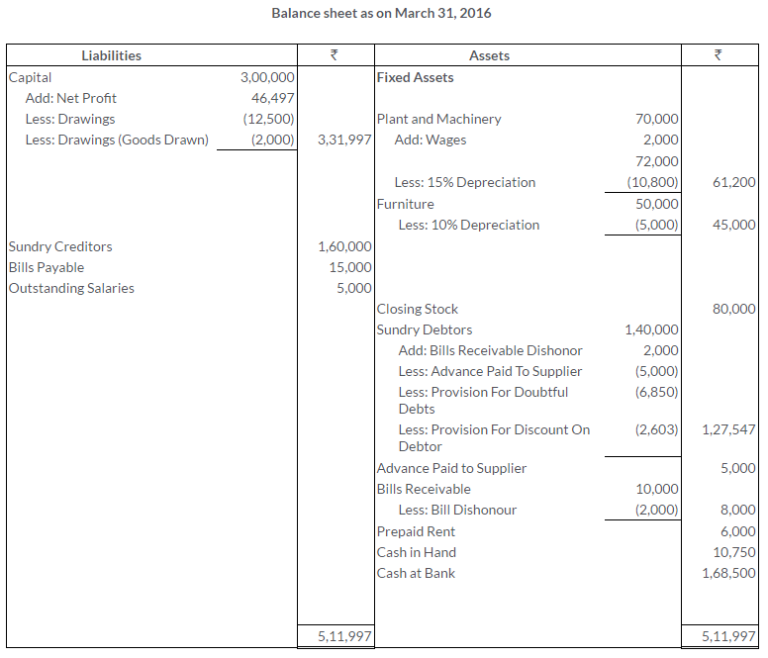Click the Outstanding Salaries label
The image size is (768, 658).
[x=71, y=288]
